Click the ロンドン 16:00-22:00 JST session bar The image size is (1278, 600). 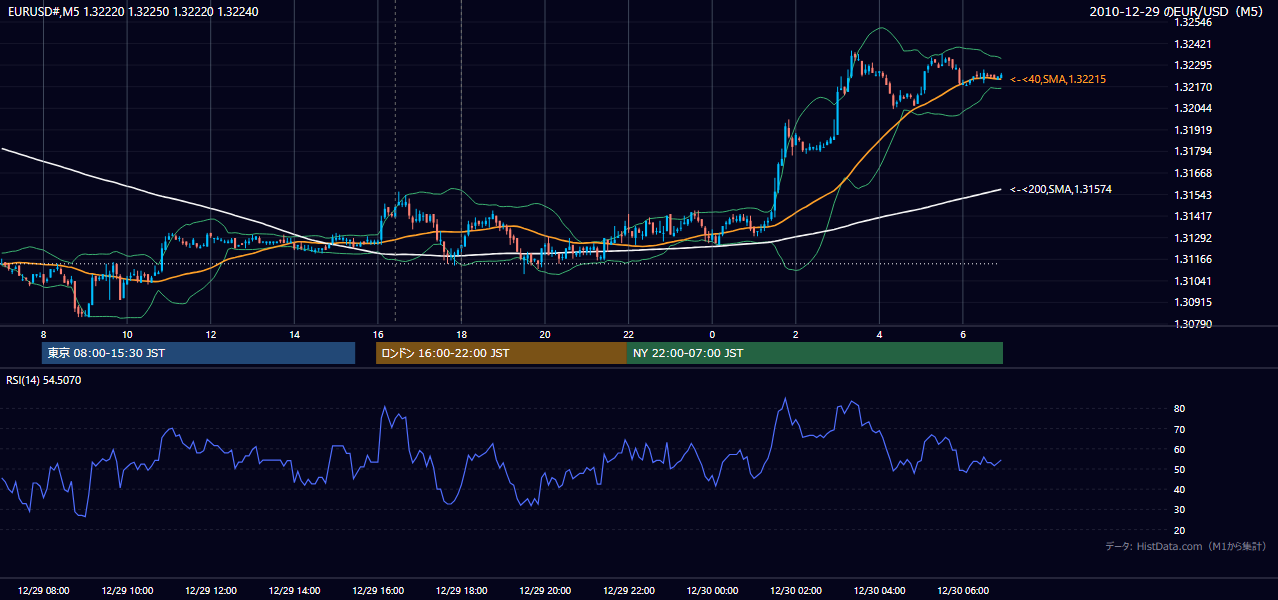pyautogui.click(x=501, y=353)
